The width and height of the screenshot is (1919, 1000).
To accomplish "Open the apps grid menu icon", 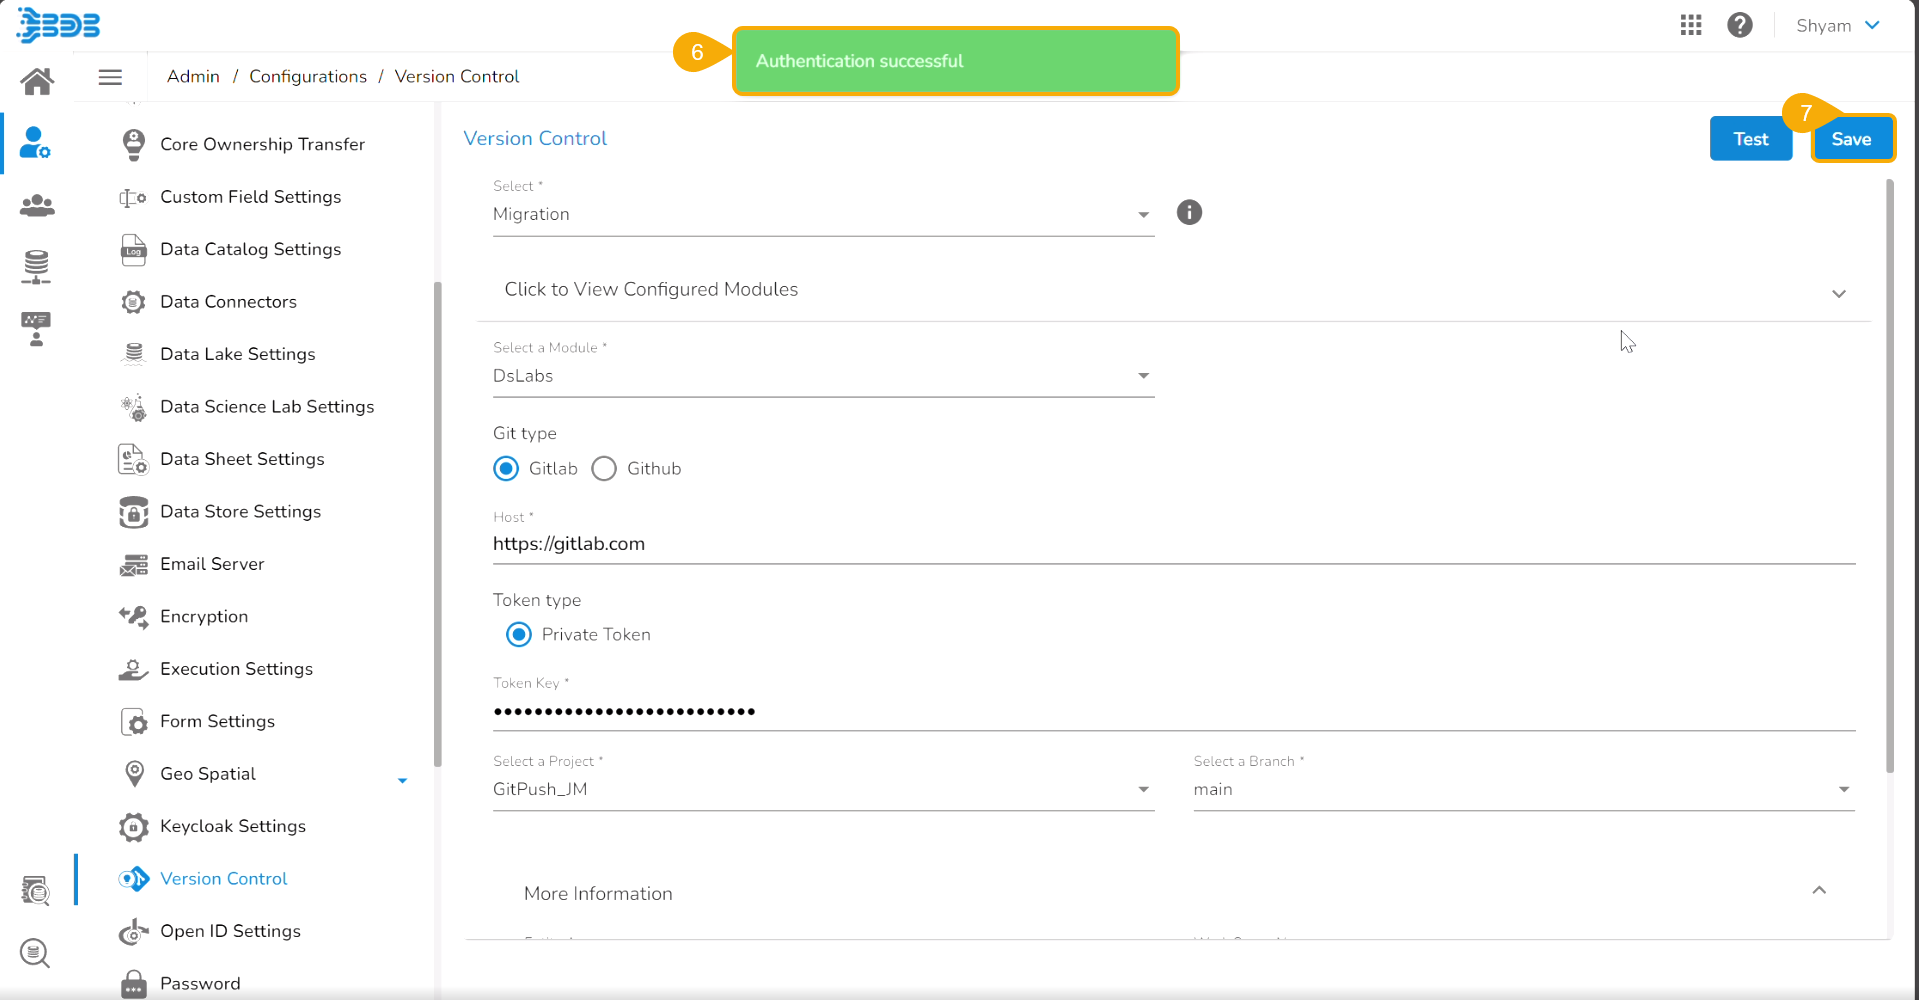I will coord(1690,25).
